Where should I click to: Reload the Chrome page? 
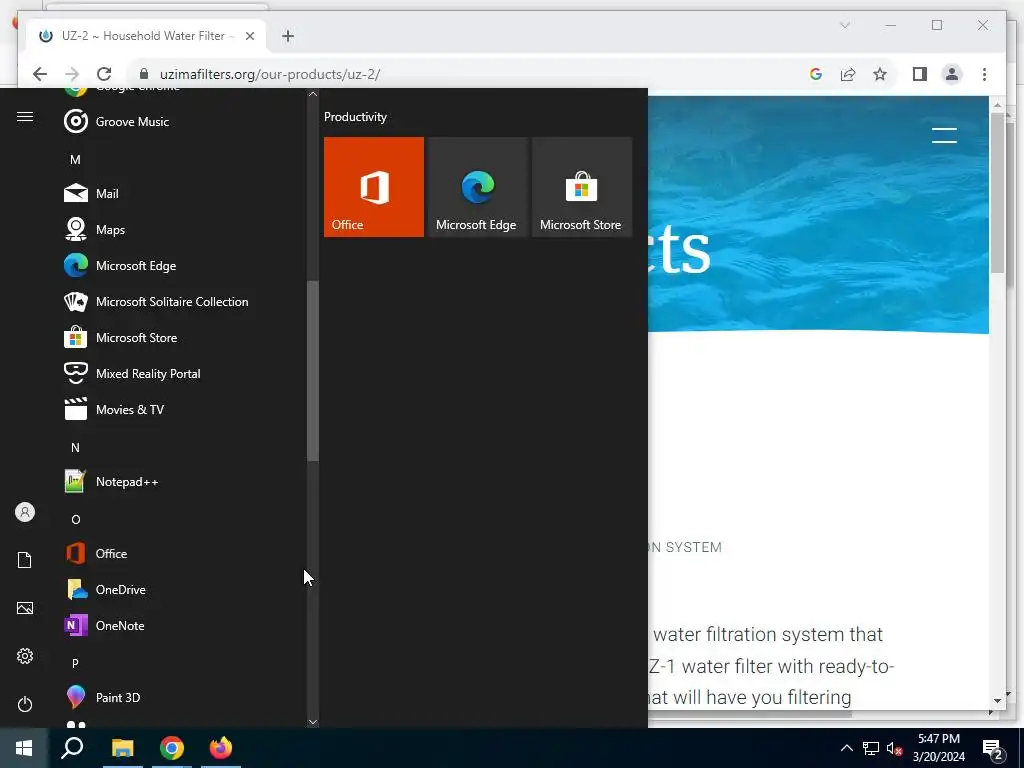104,74
